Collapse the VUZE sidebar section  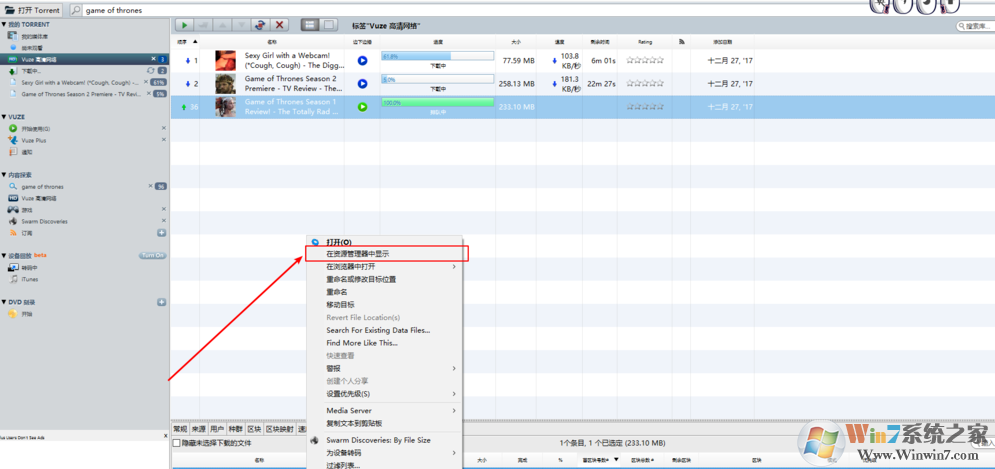point(4,117)
